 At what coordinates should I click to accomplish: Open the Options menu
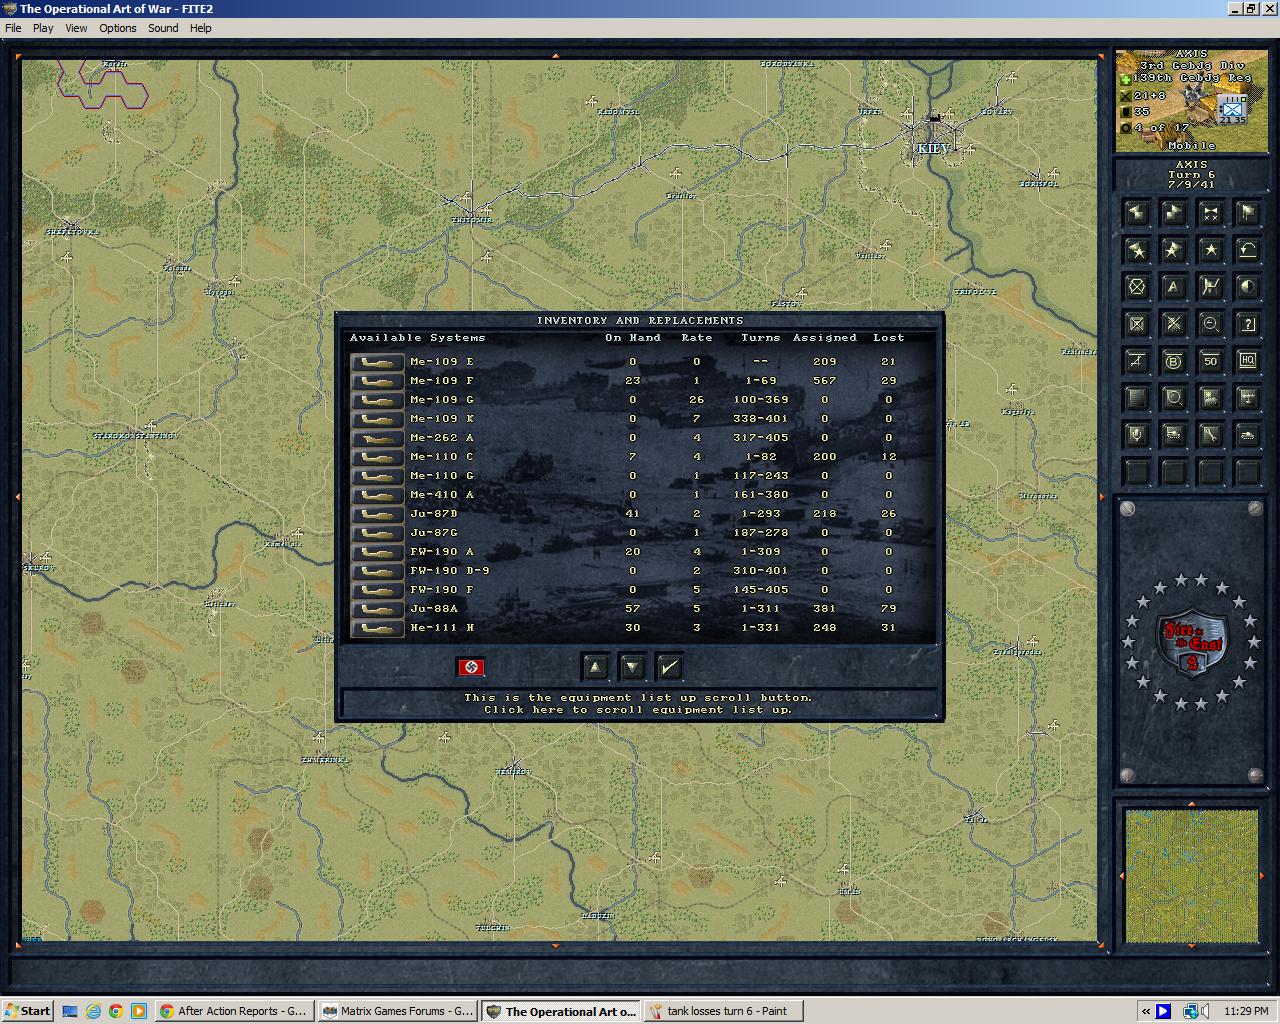[117, 28]
